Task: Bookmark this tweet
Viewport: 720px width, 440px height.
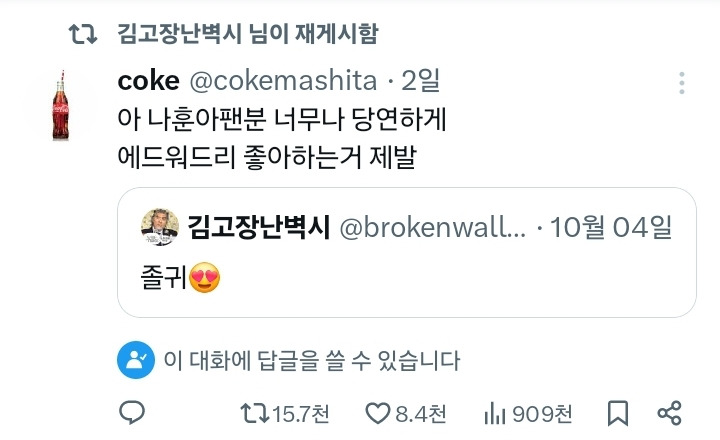Action: tap(618, 412)
